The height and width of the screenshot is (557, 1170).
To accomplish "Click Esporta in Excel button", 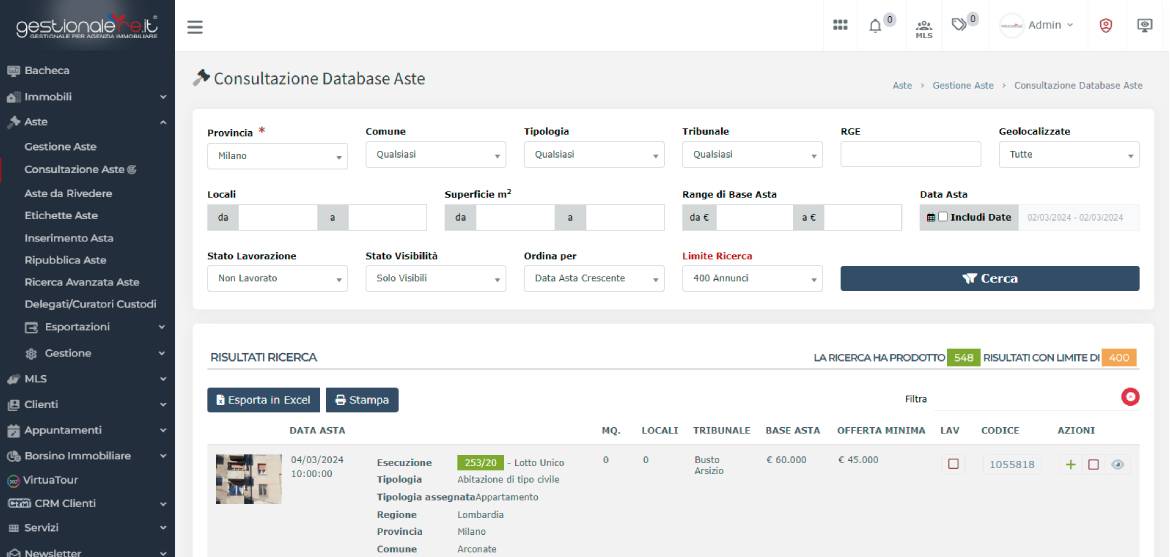I will pos(263,400).
